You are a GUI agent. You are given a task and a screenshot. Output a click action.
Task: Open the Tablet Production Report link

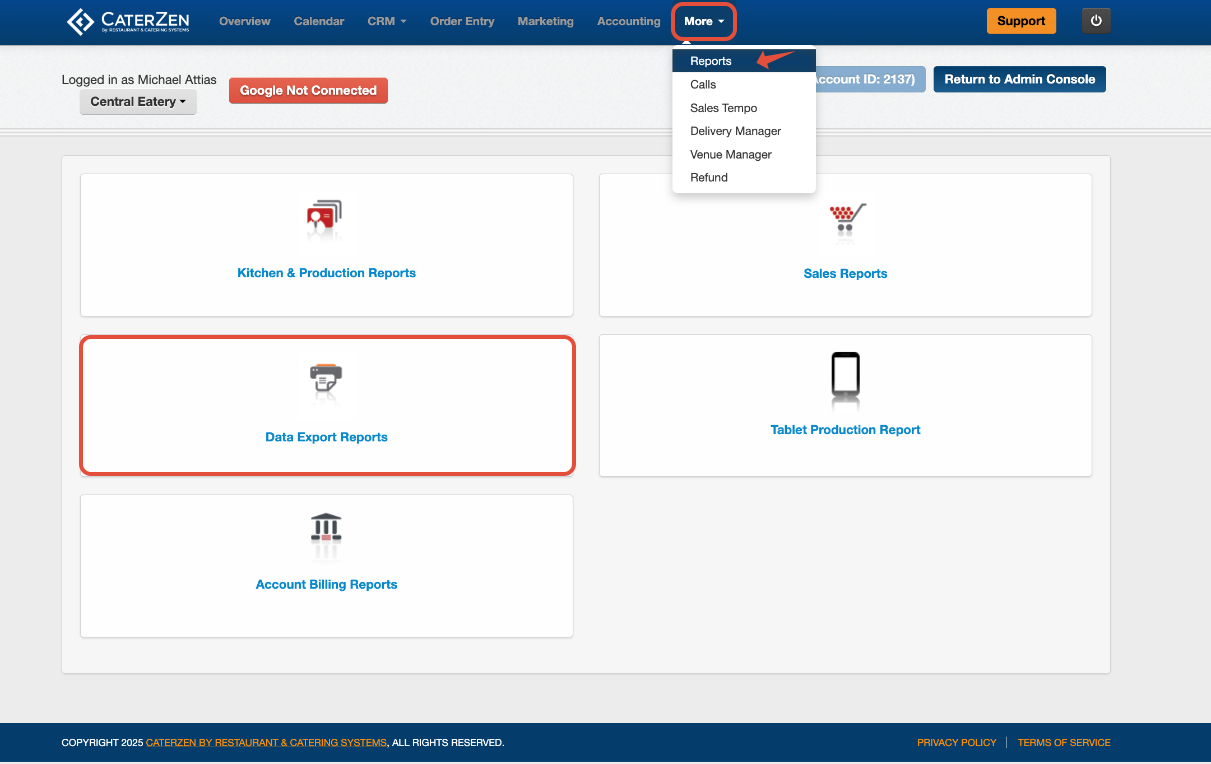click(x=846, y=430)
